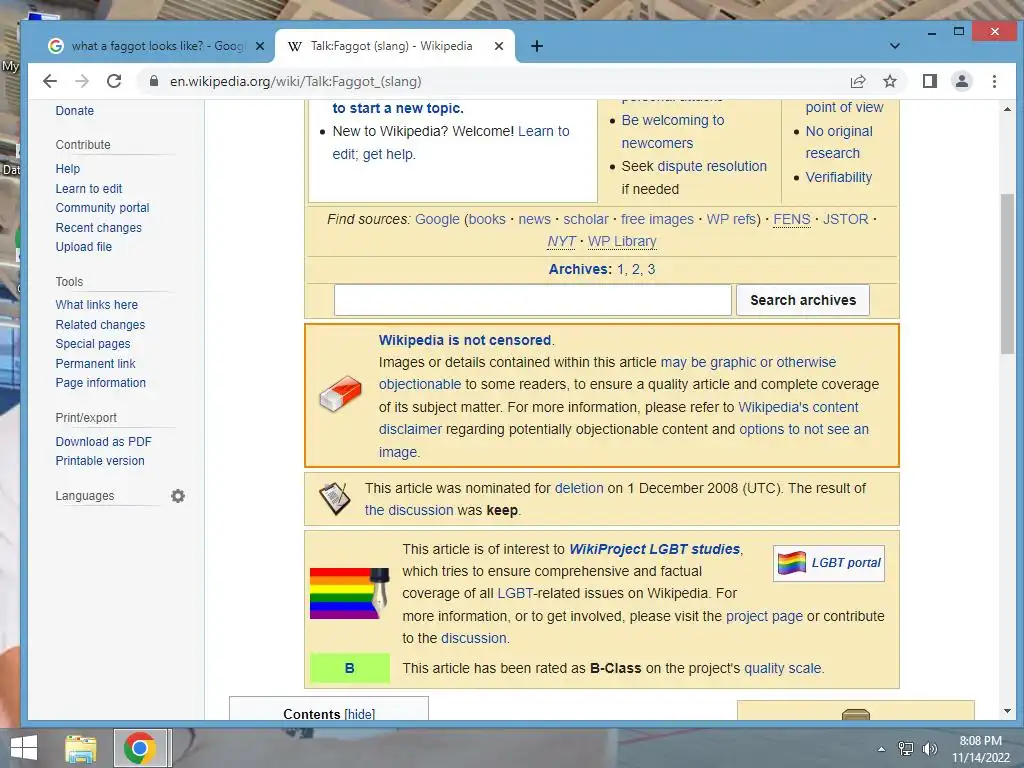Image resolution: width=1024 pixels, height=768 pixels.
Task: Open WikiProject LGBT studies link
Action: coord(654,549)
